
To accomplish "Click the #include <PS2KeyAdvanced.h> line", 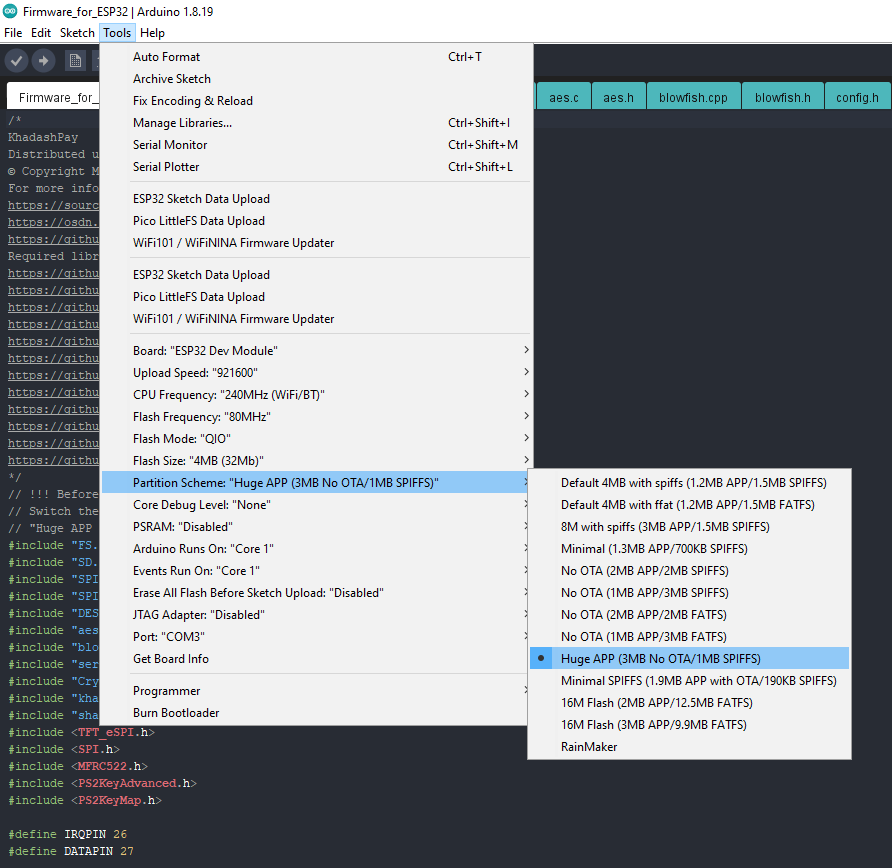I will [x=102, y=783].
